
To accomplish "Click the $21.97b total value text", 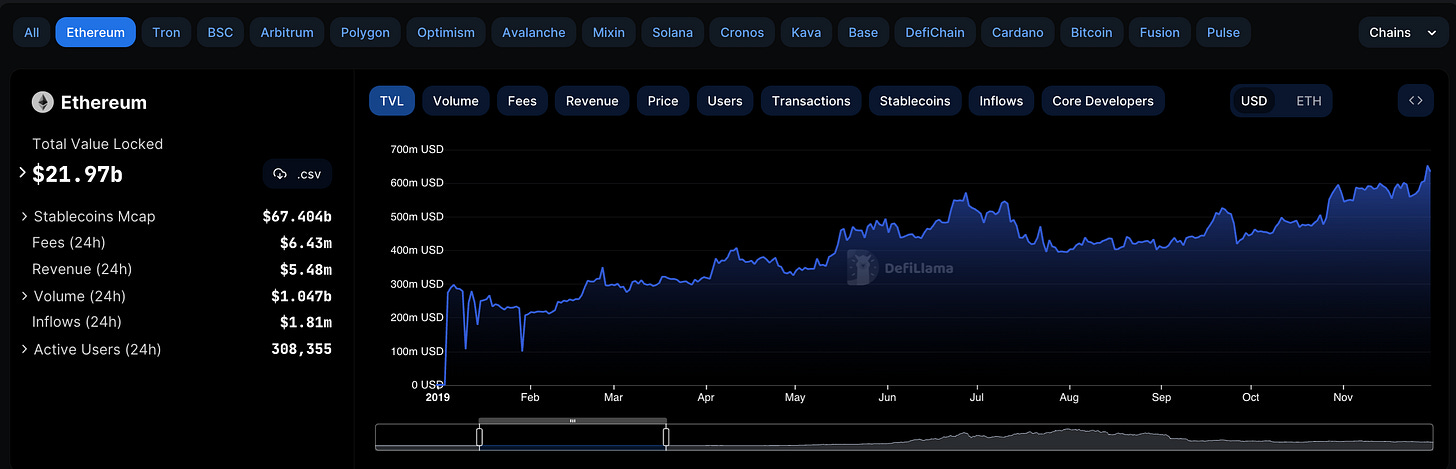I will [x=77, y=174].
